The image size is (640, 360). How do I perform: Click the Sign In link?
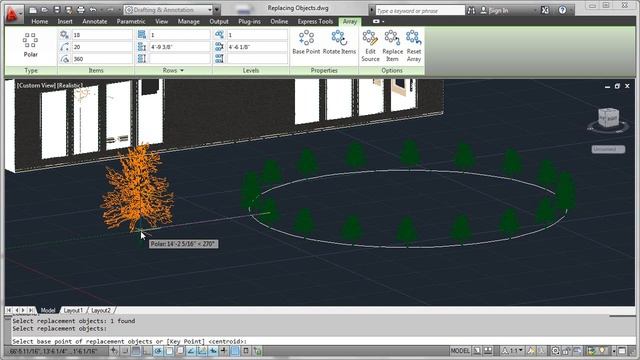(498, 11)
